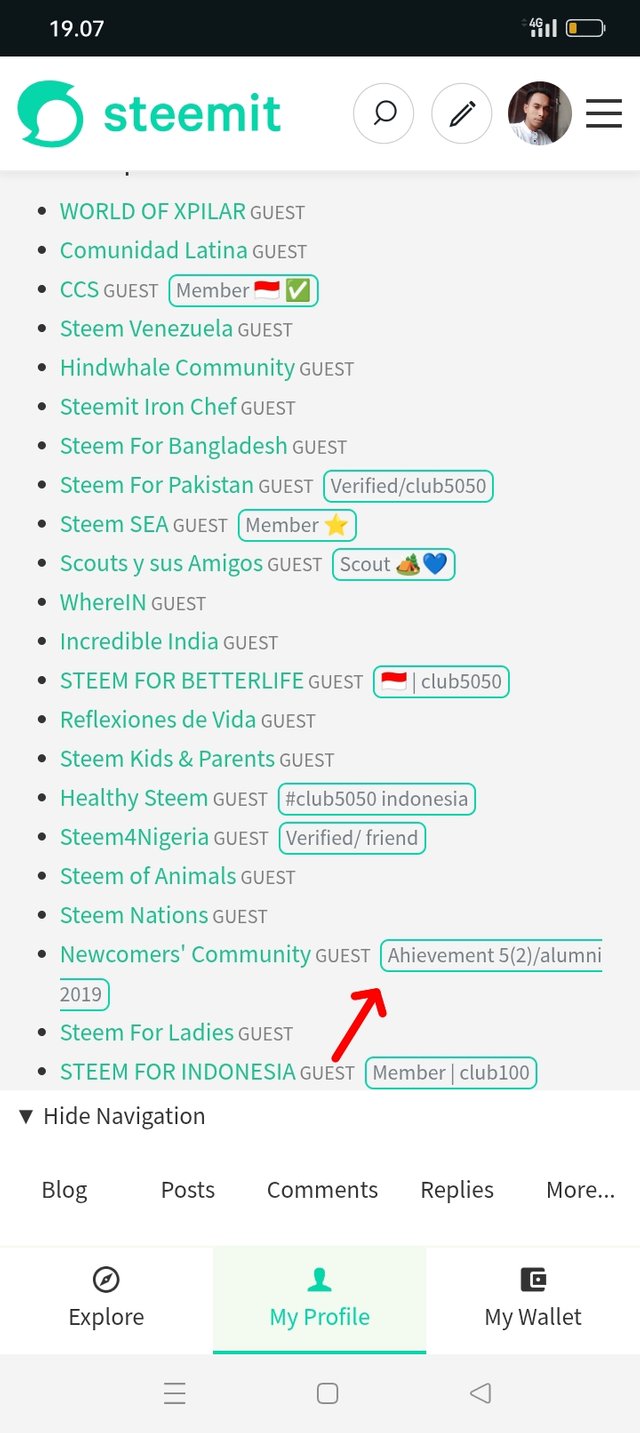Switch to the Posts tab
Screen dimensions: 640x1433
(x=188, y=1190)
